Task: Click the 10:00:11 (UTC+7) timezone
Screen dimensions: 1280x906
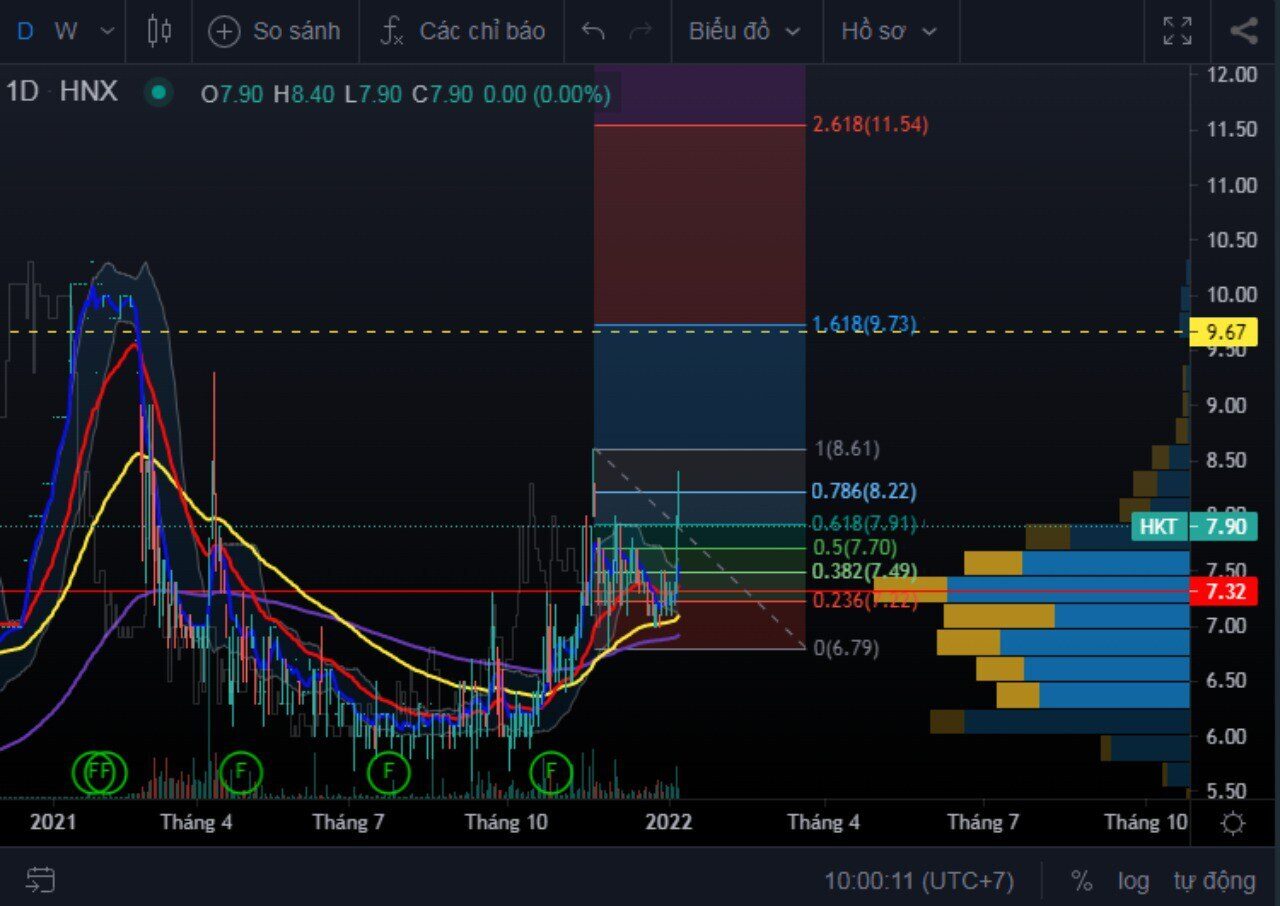Action: pyautogui.click(x=919, y=881)
